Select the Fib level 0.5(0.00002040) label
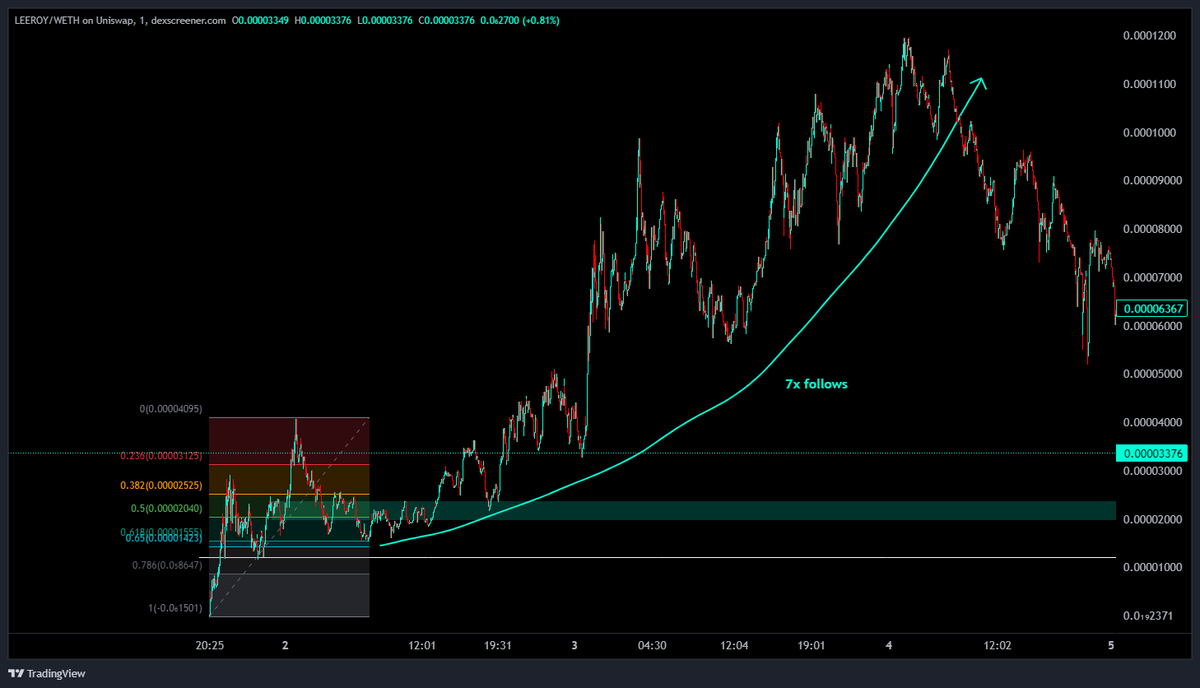 click(x=166, y=509)
